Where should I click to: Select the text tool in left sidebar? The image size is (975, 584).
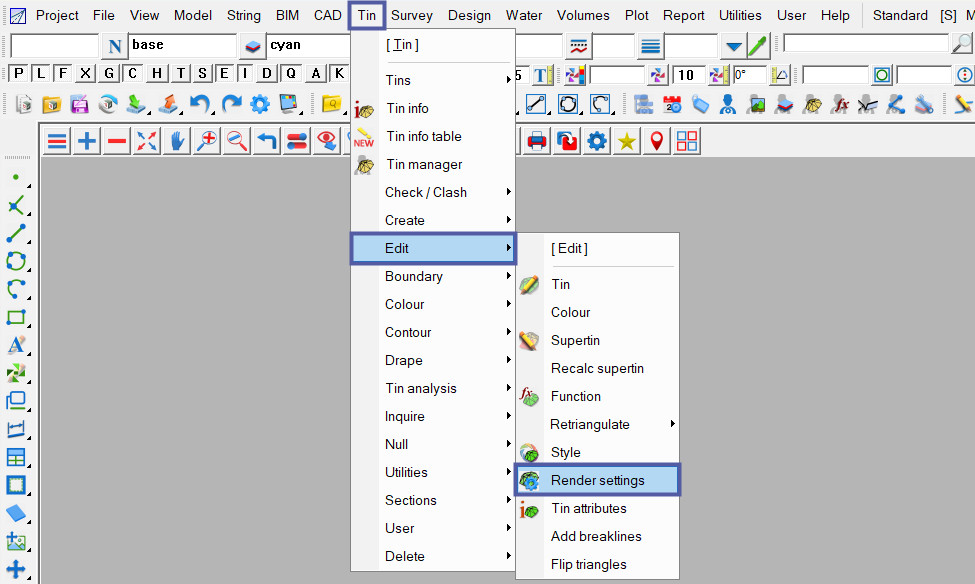16,345
